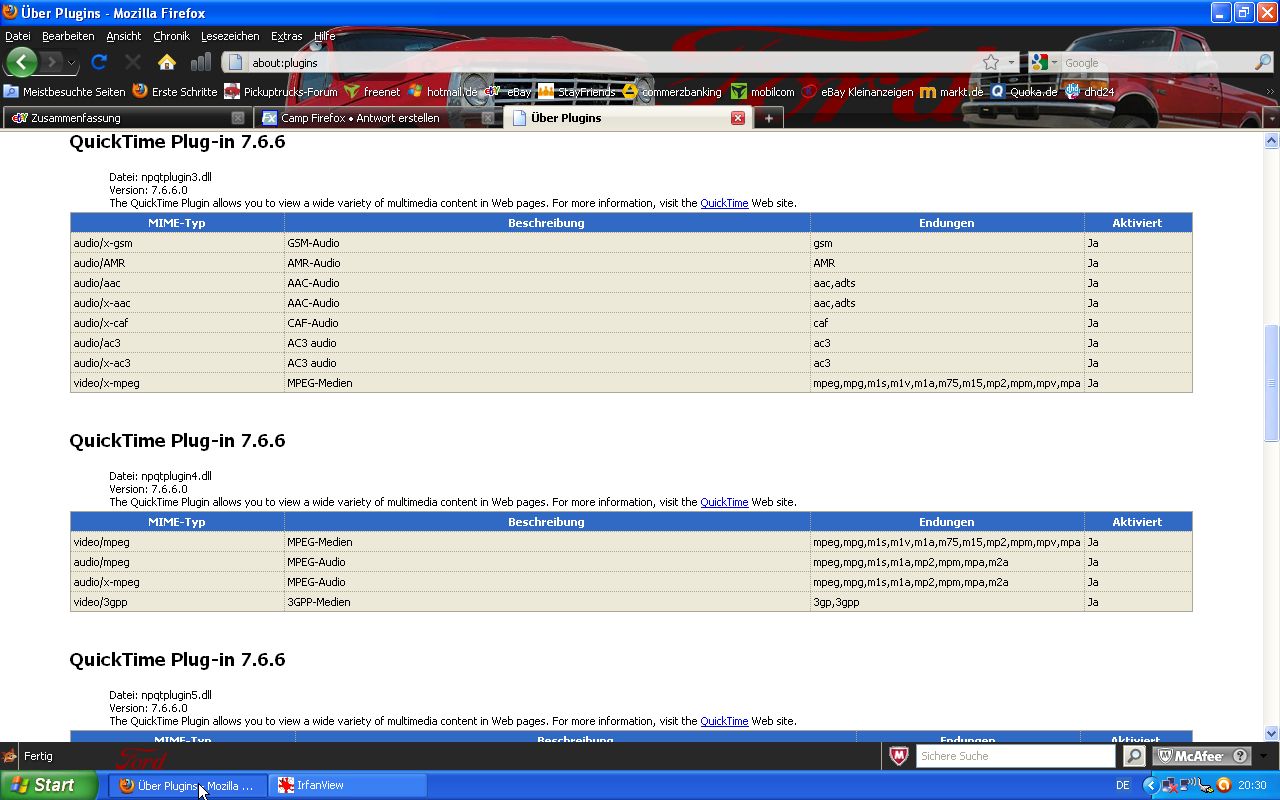1280x800 pixels.
Task: Open the commerzbanking bookmark
Action: [672, 91]
